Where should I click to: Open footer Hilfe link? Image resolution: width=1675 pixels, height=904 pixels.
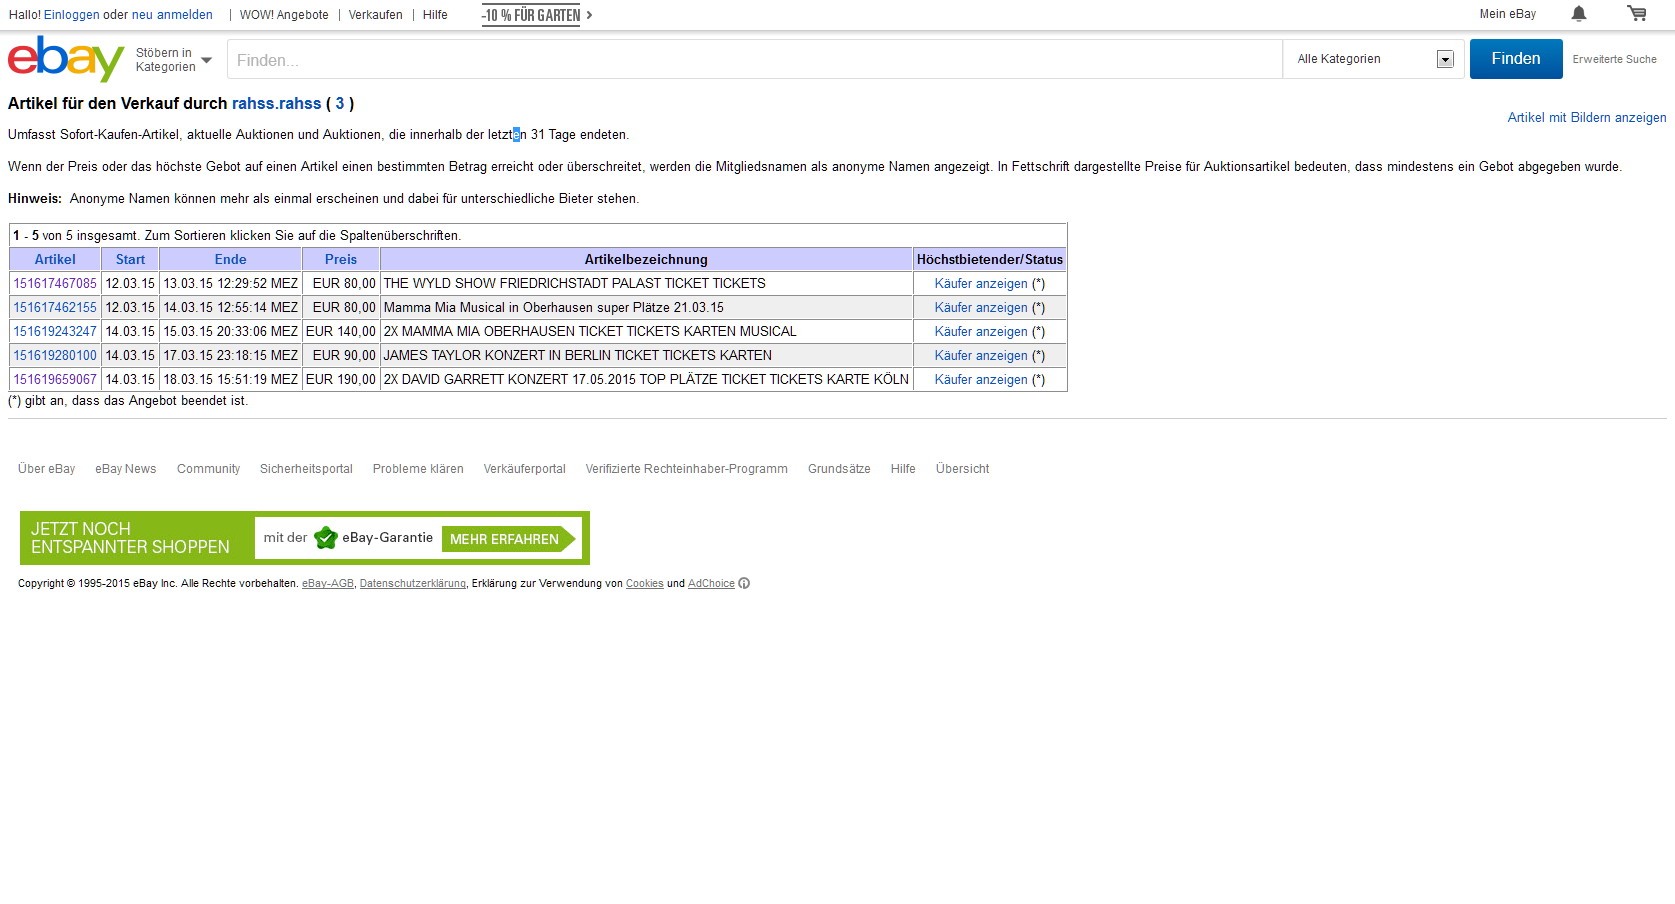[903, 469]
